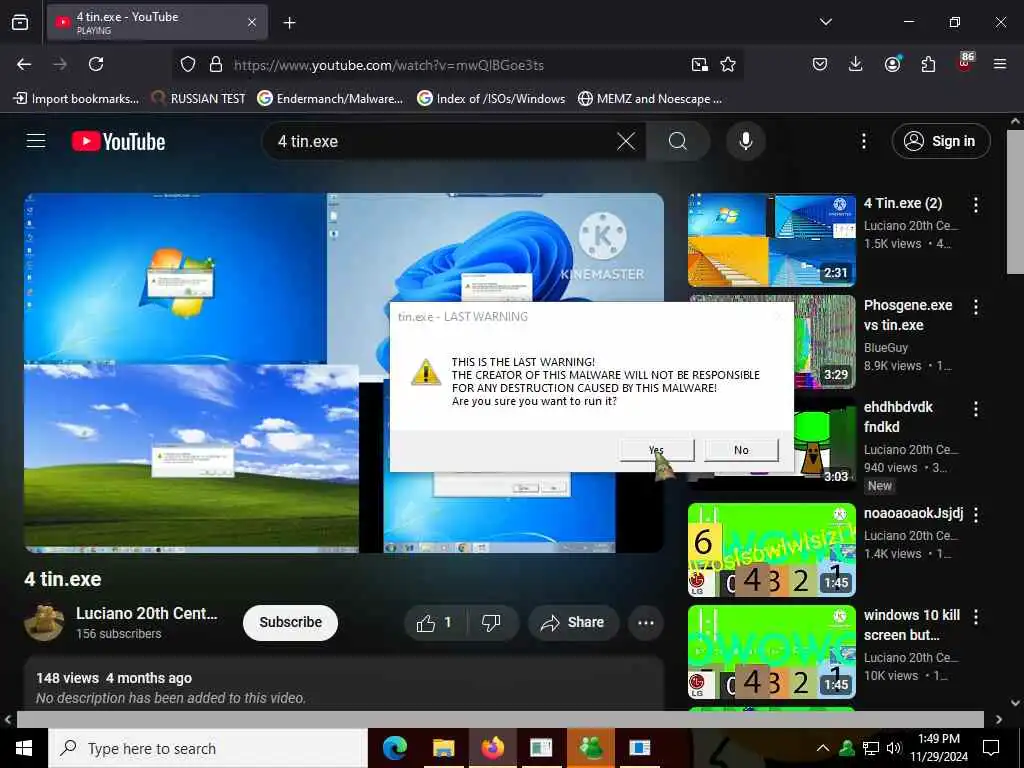1024x768 pixels.
Task: Expand the list all tabs dropdown
Action: [x=825, y=22]
